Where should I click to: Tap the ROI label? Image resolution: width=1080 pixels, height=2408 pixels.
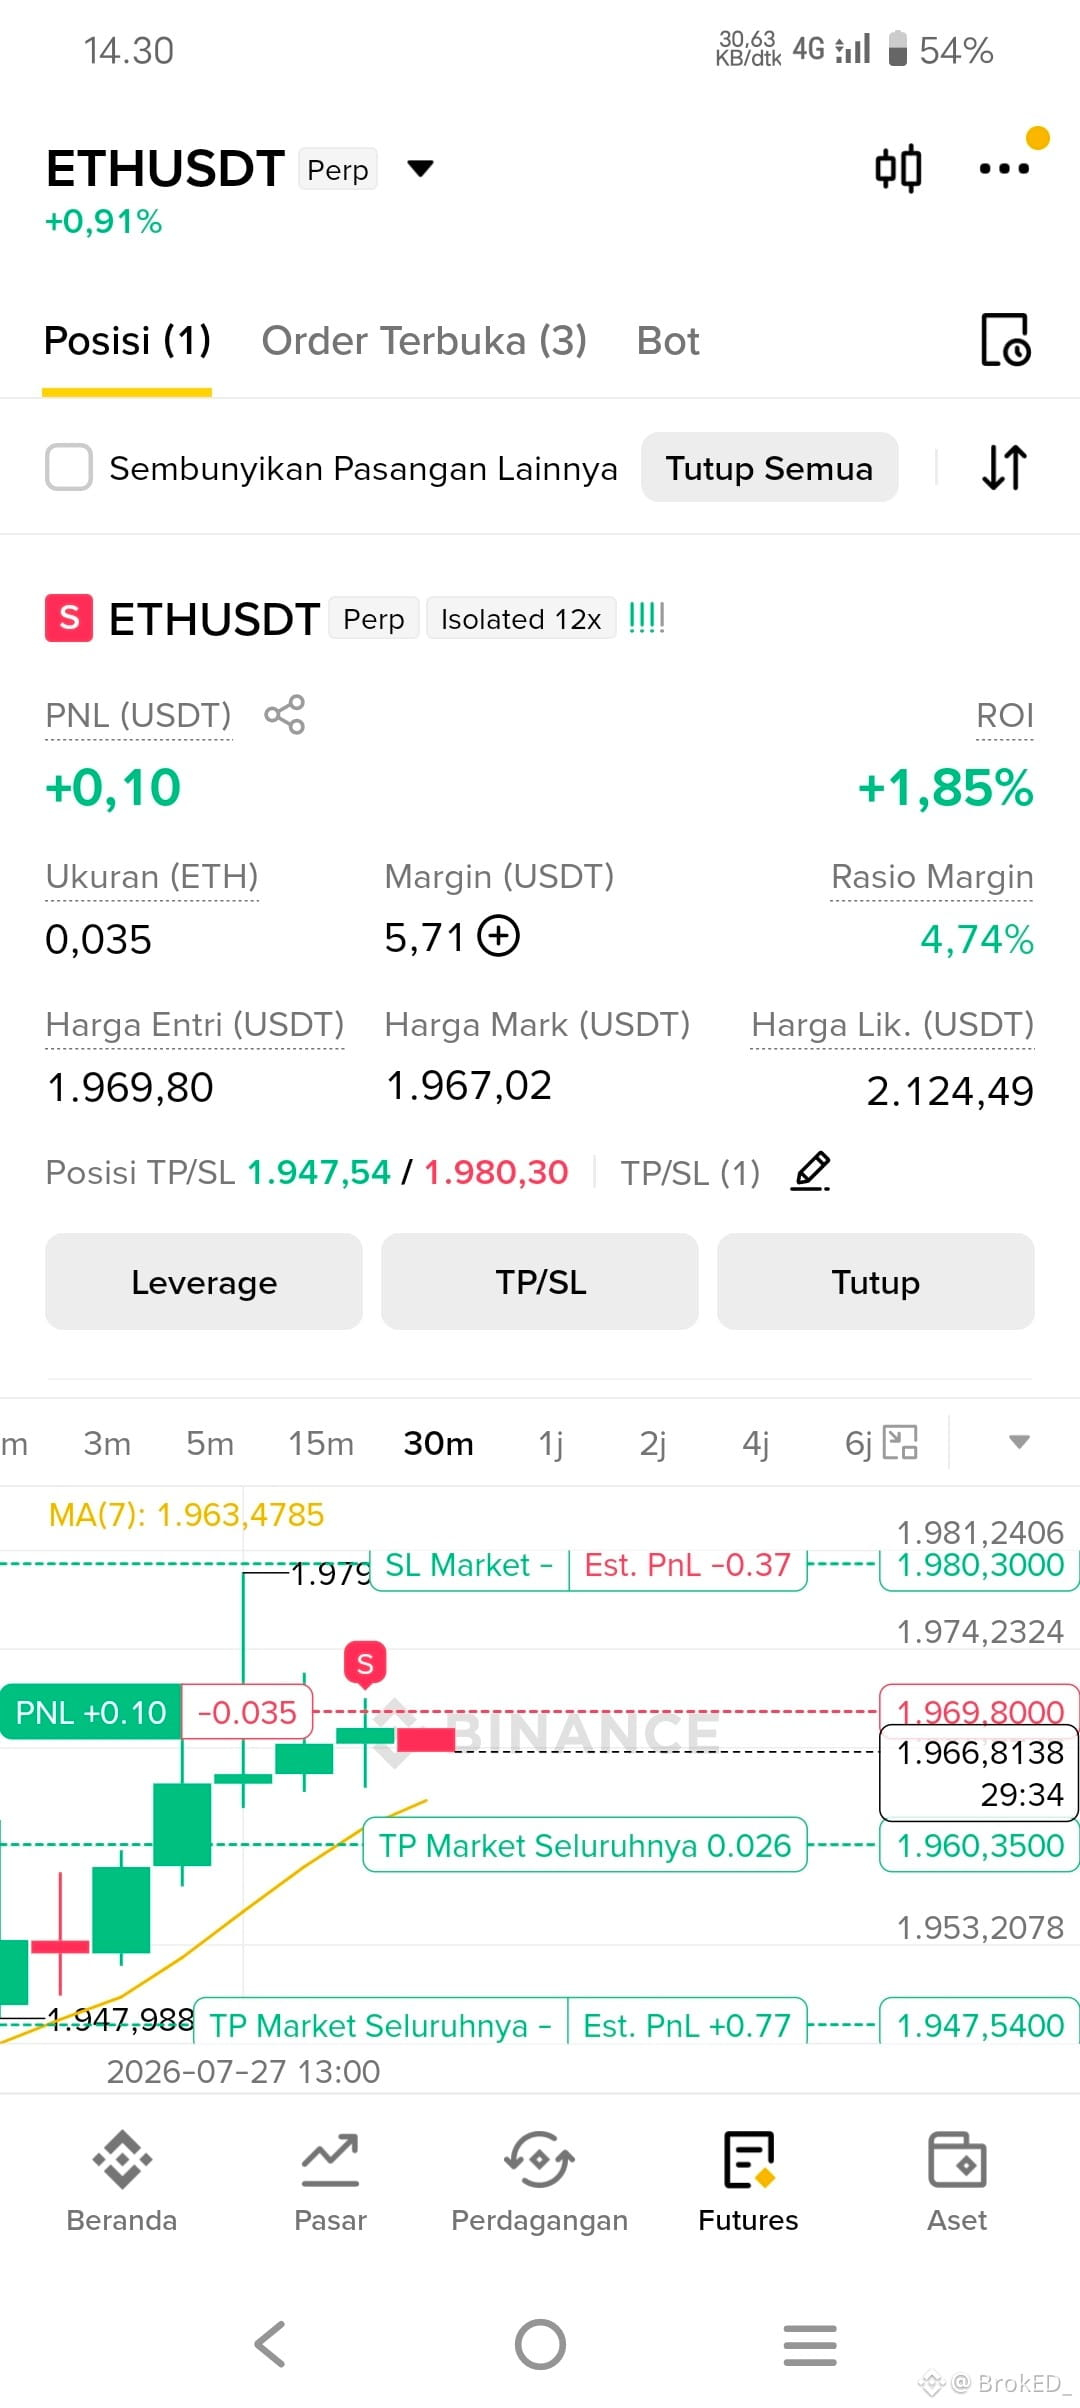[1005, 716]
